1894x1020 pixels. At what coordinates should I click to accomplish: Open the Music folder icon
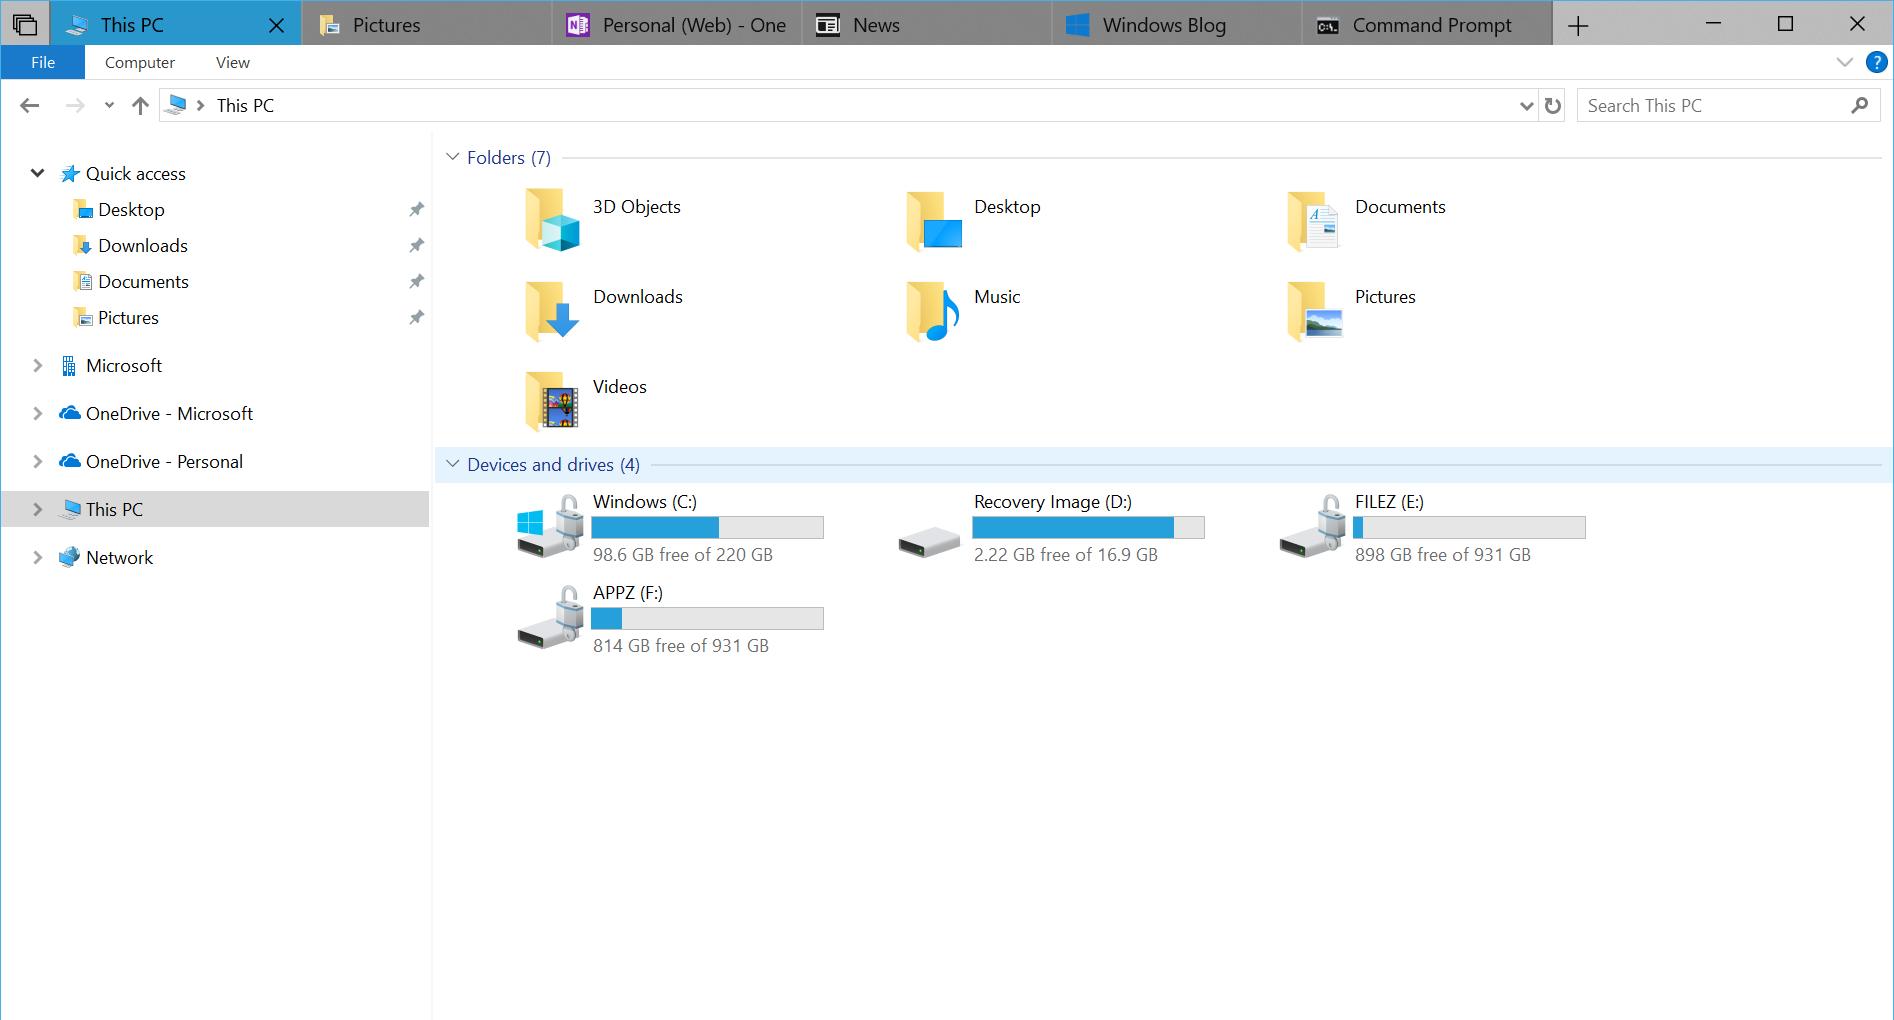(x=933, y=311)
